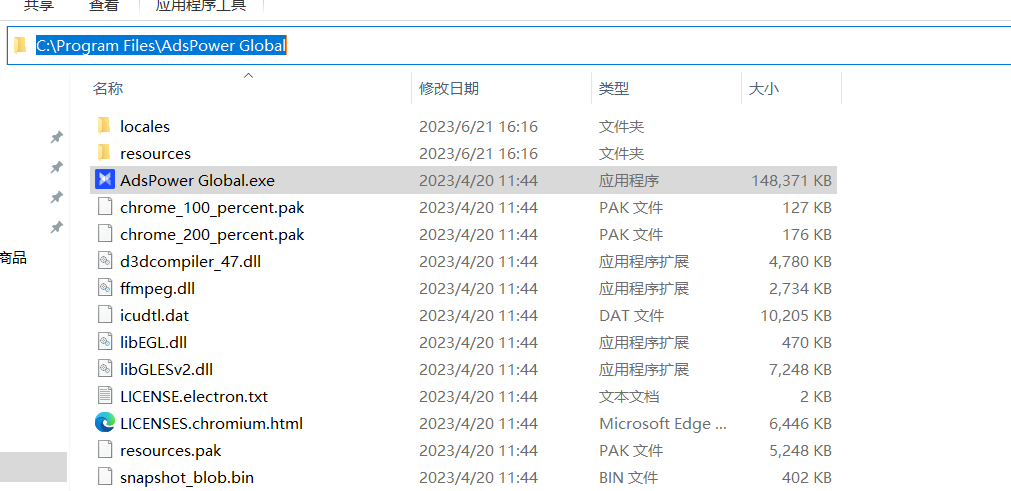Open the 应用程序工具 ribbon tab
This screenshot has width=1011, height=491.
coord(201,6)
